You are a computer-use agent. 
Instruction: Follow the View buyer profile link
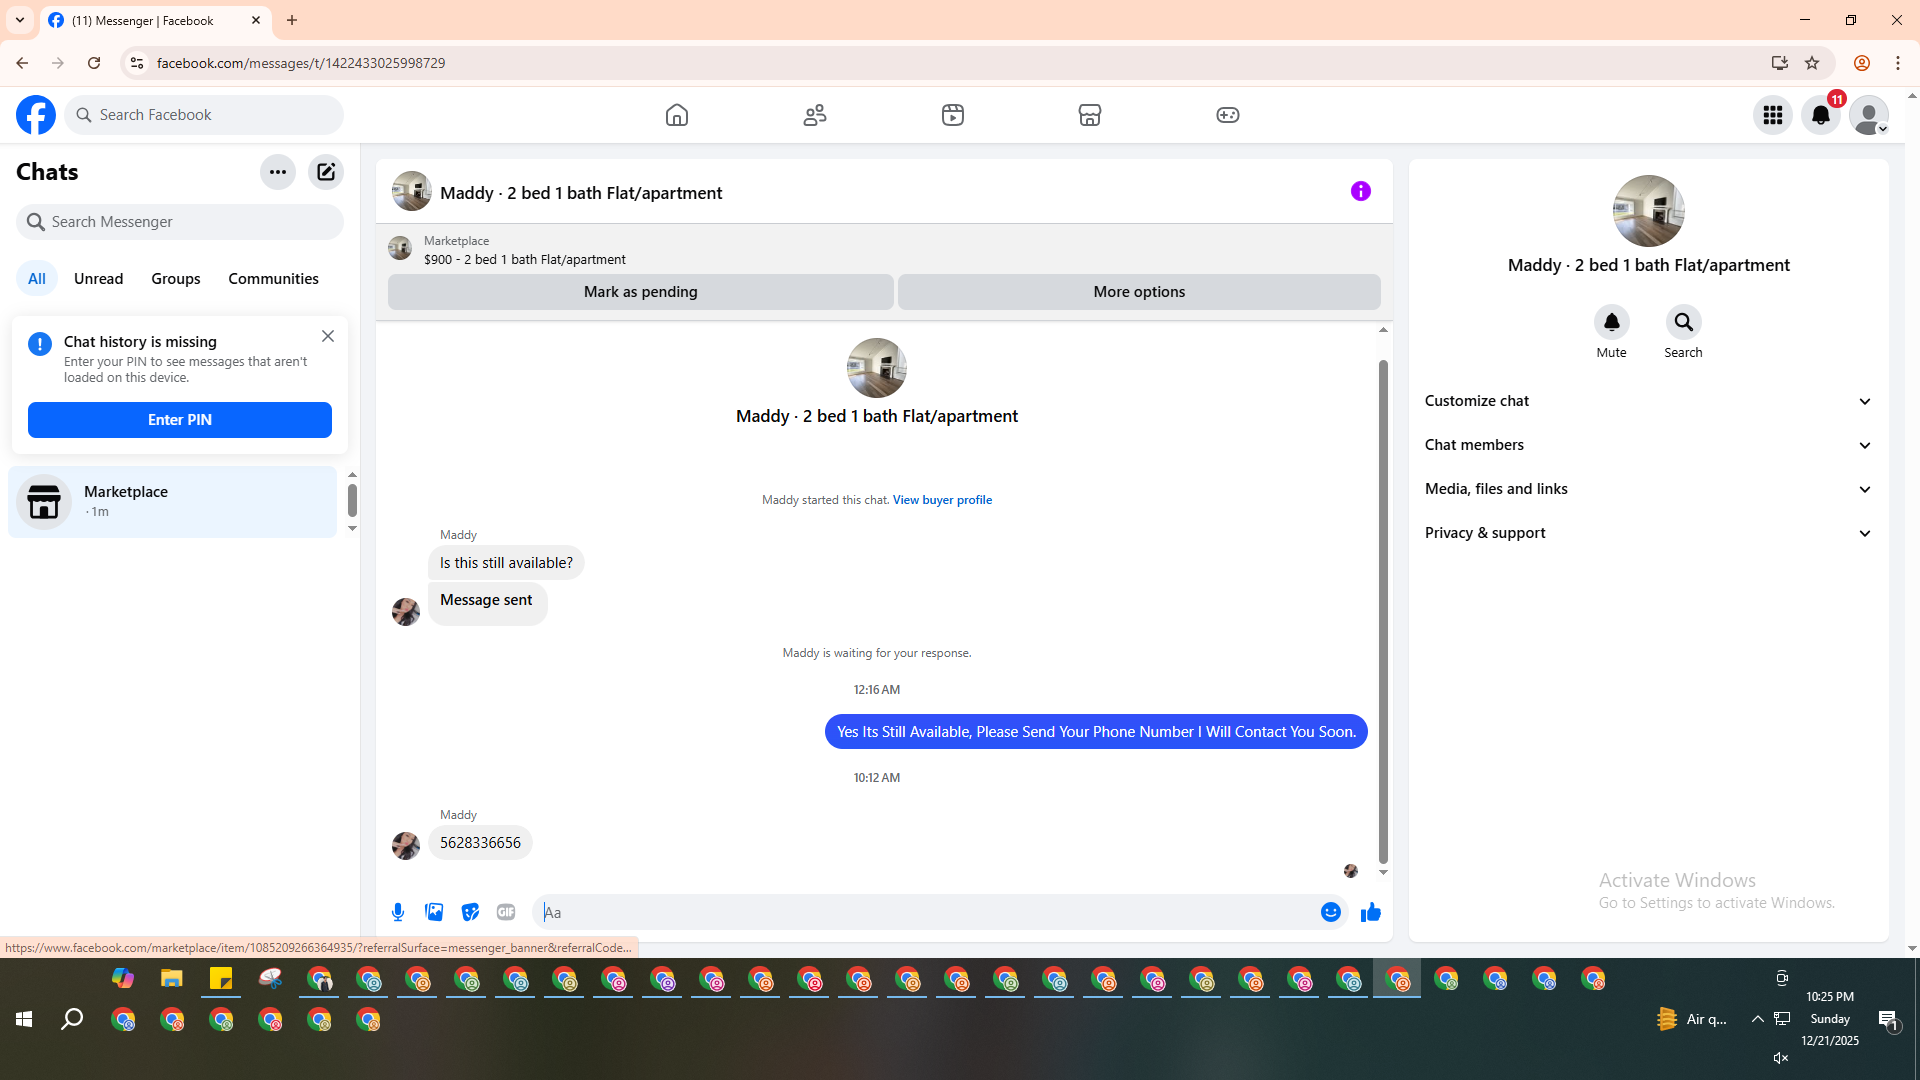pyautogui.click(x=942, y=500)
